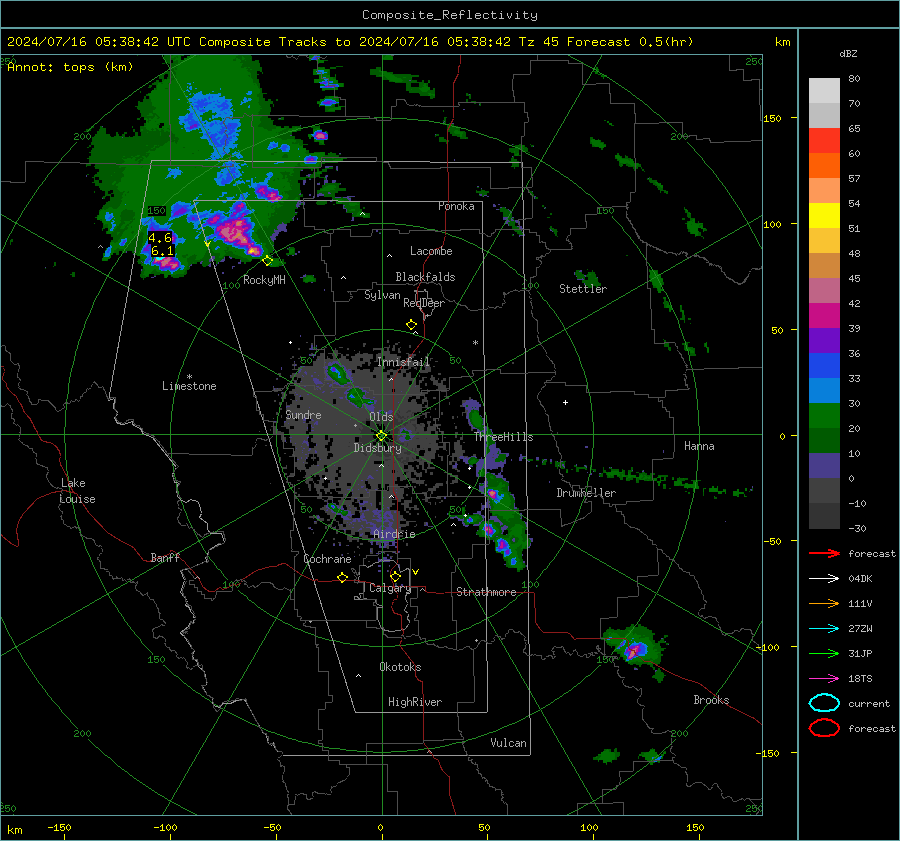Click the yellow diamond marker beside RockyMH

[x=267, y=261]
